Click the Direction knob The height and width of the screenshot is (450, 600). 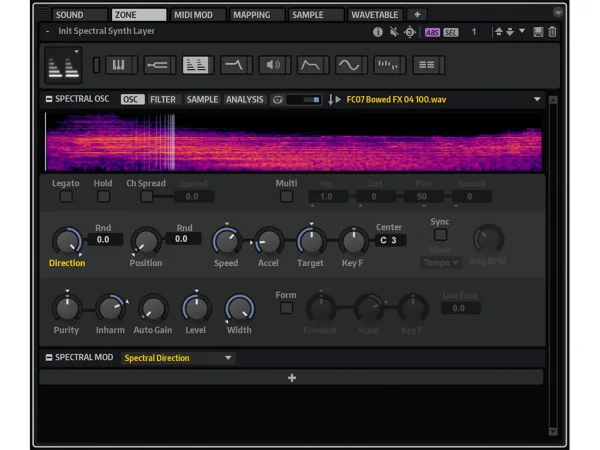pyautogui.click(x=66, y=241)
